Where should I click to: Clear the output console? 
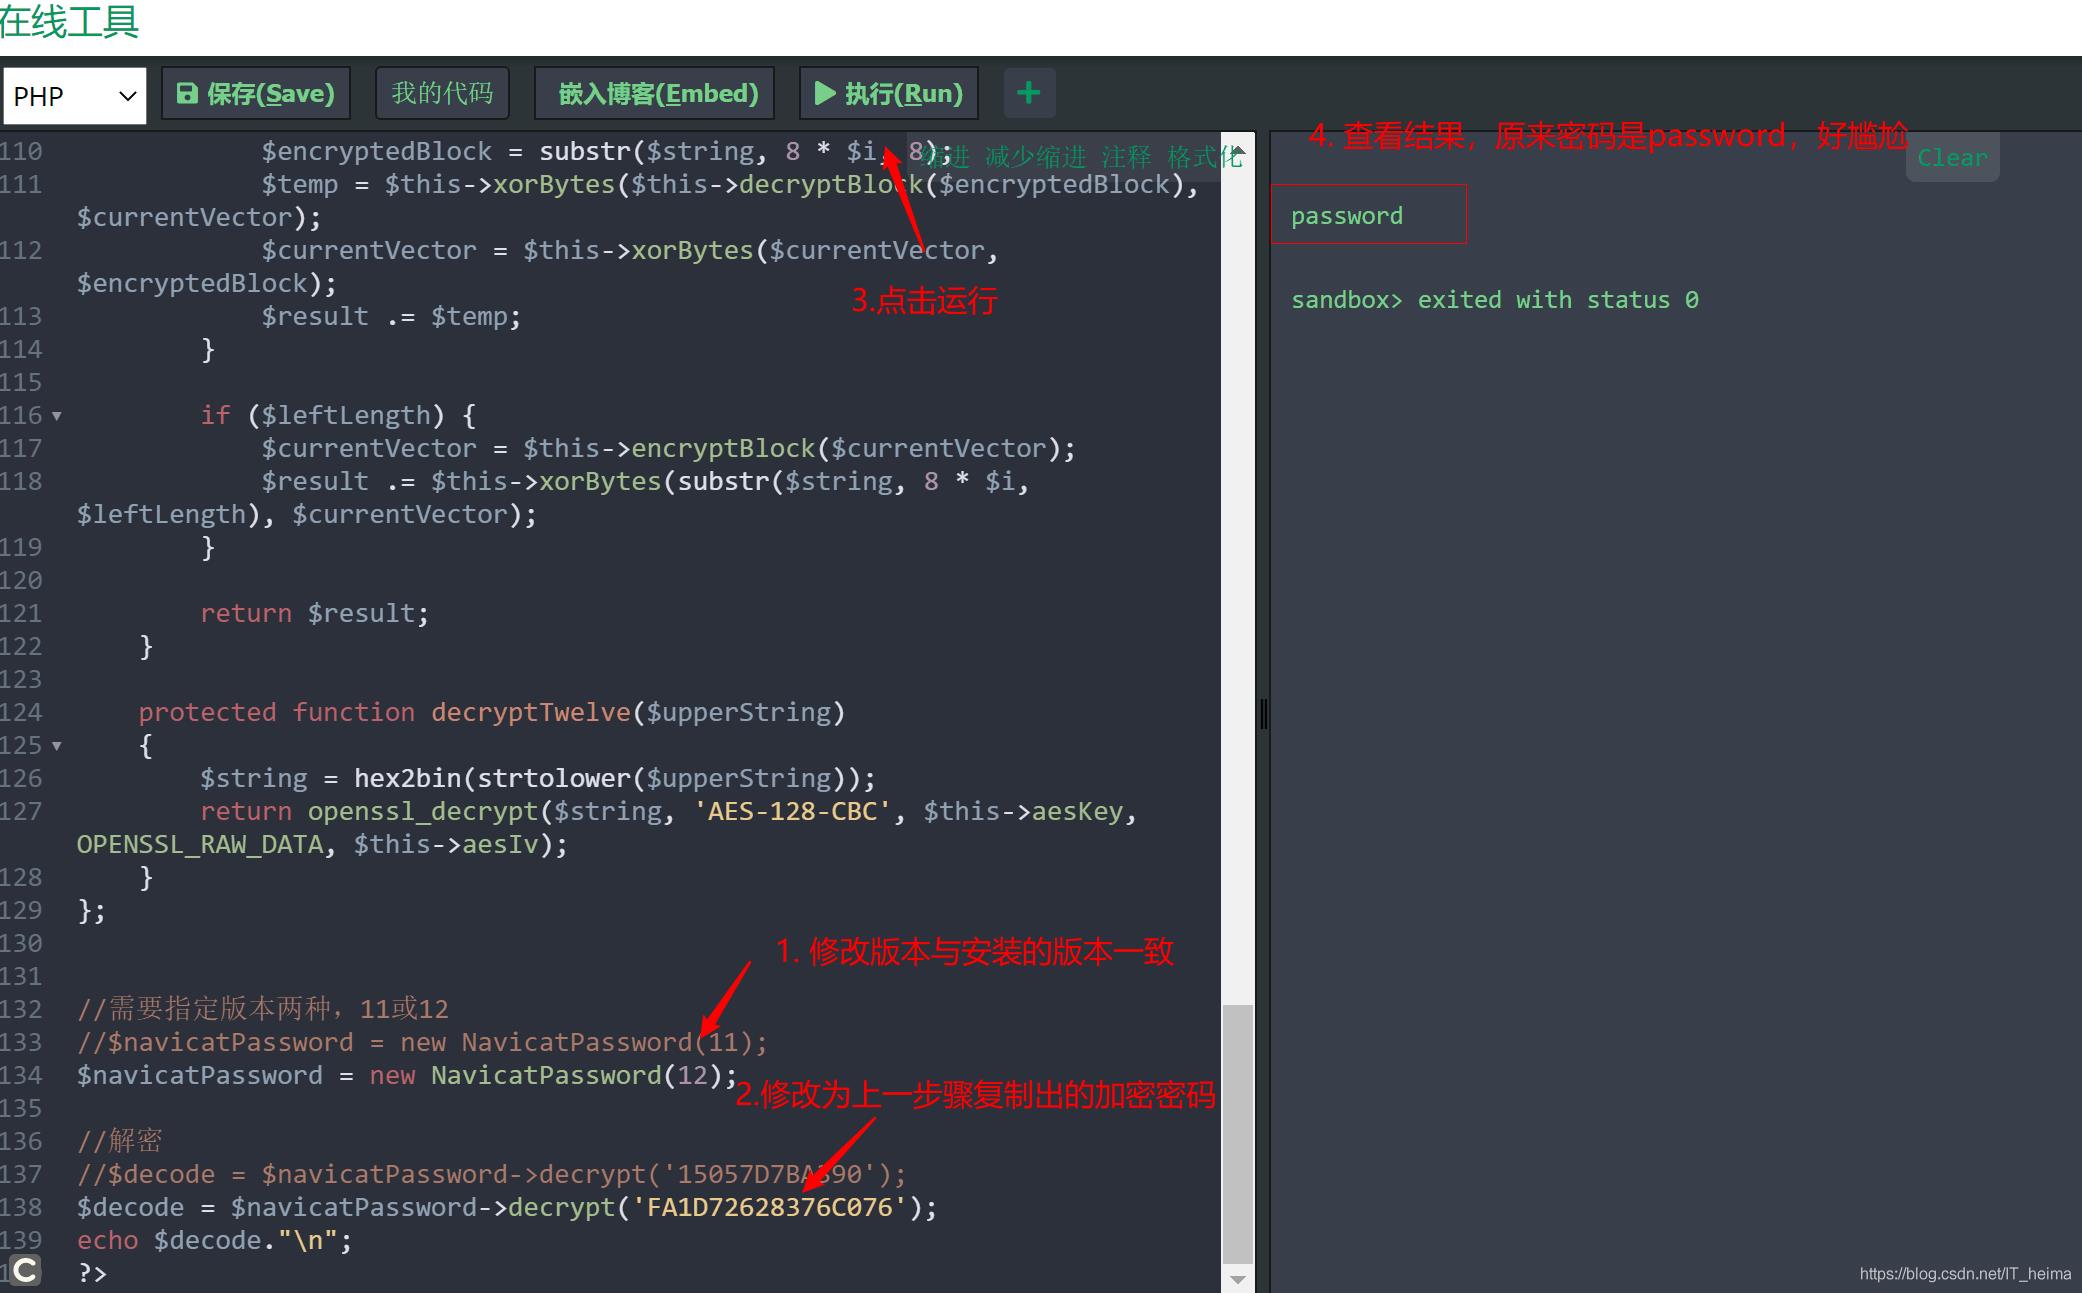click(1951, 158)
